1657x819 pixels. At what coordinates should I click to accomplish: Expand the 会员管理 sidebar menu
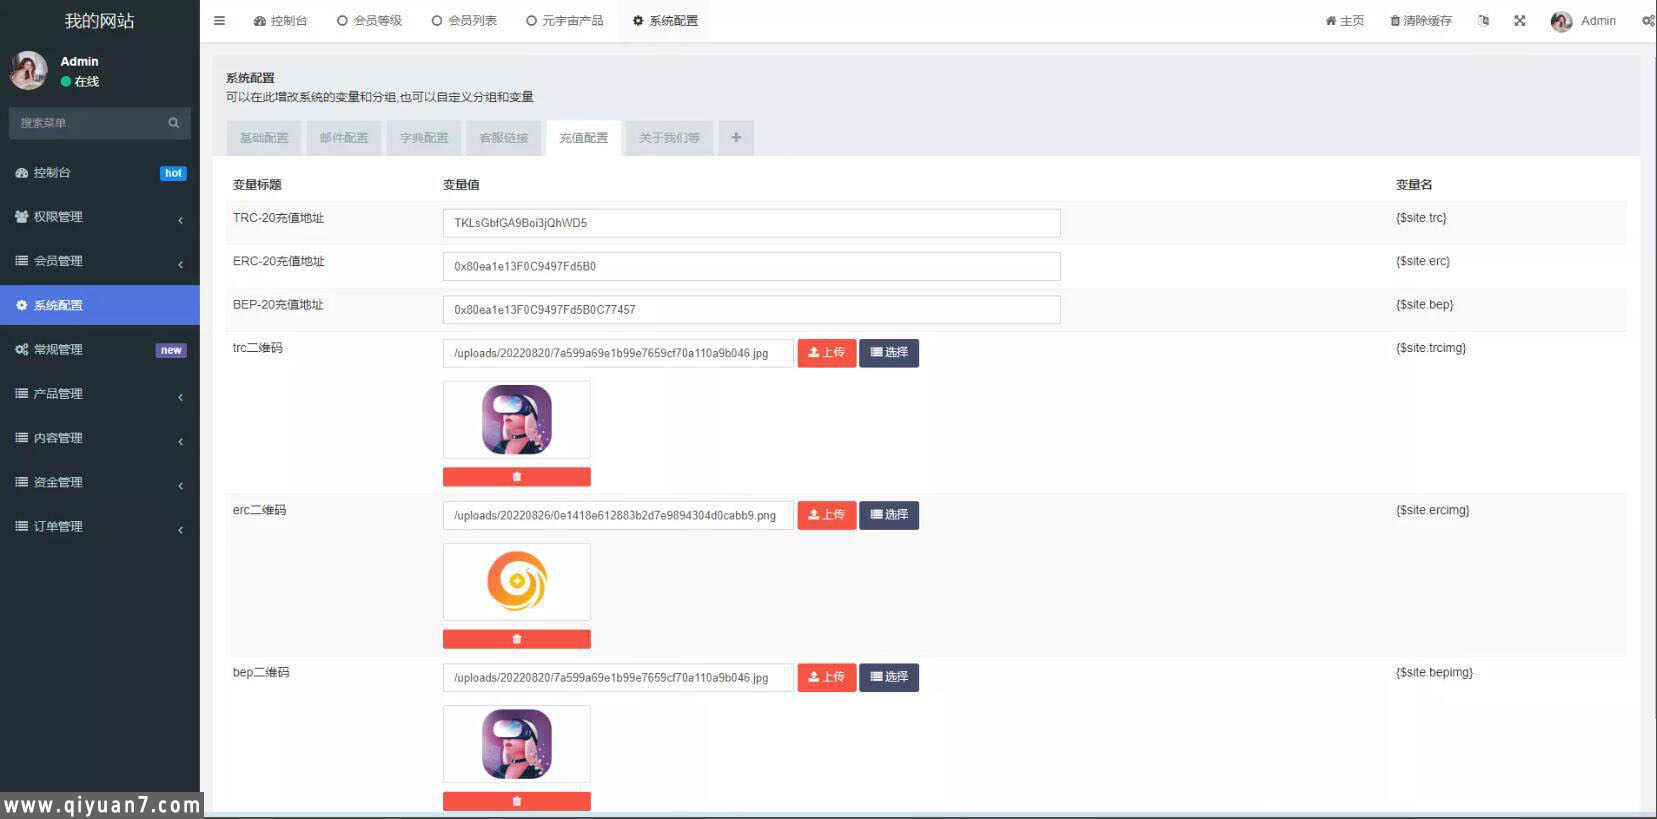[99, 261]
